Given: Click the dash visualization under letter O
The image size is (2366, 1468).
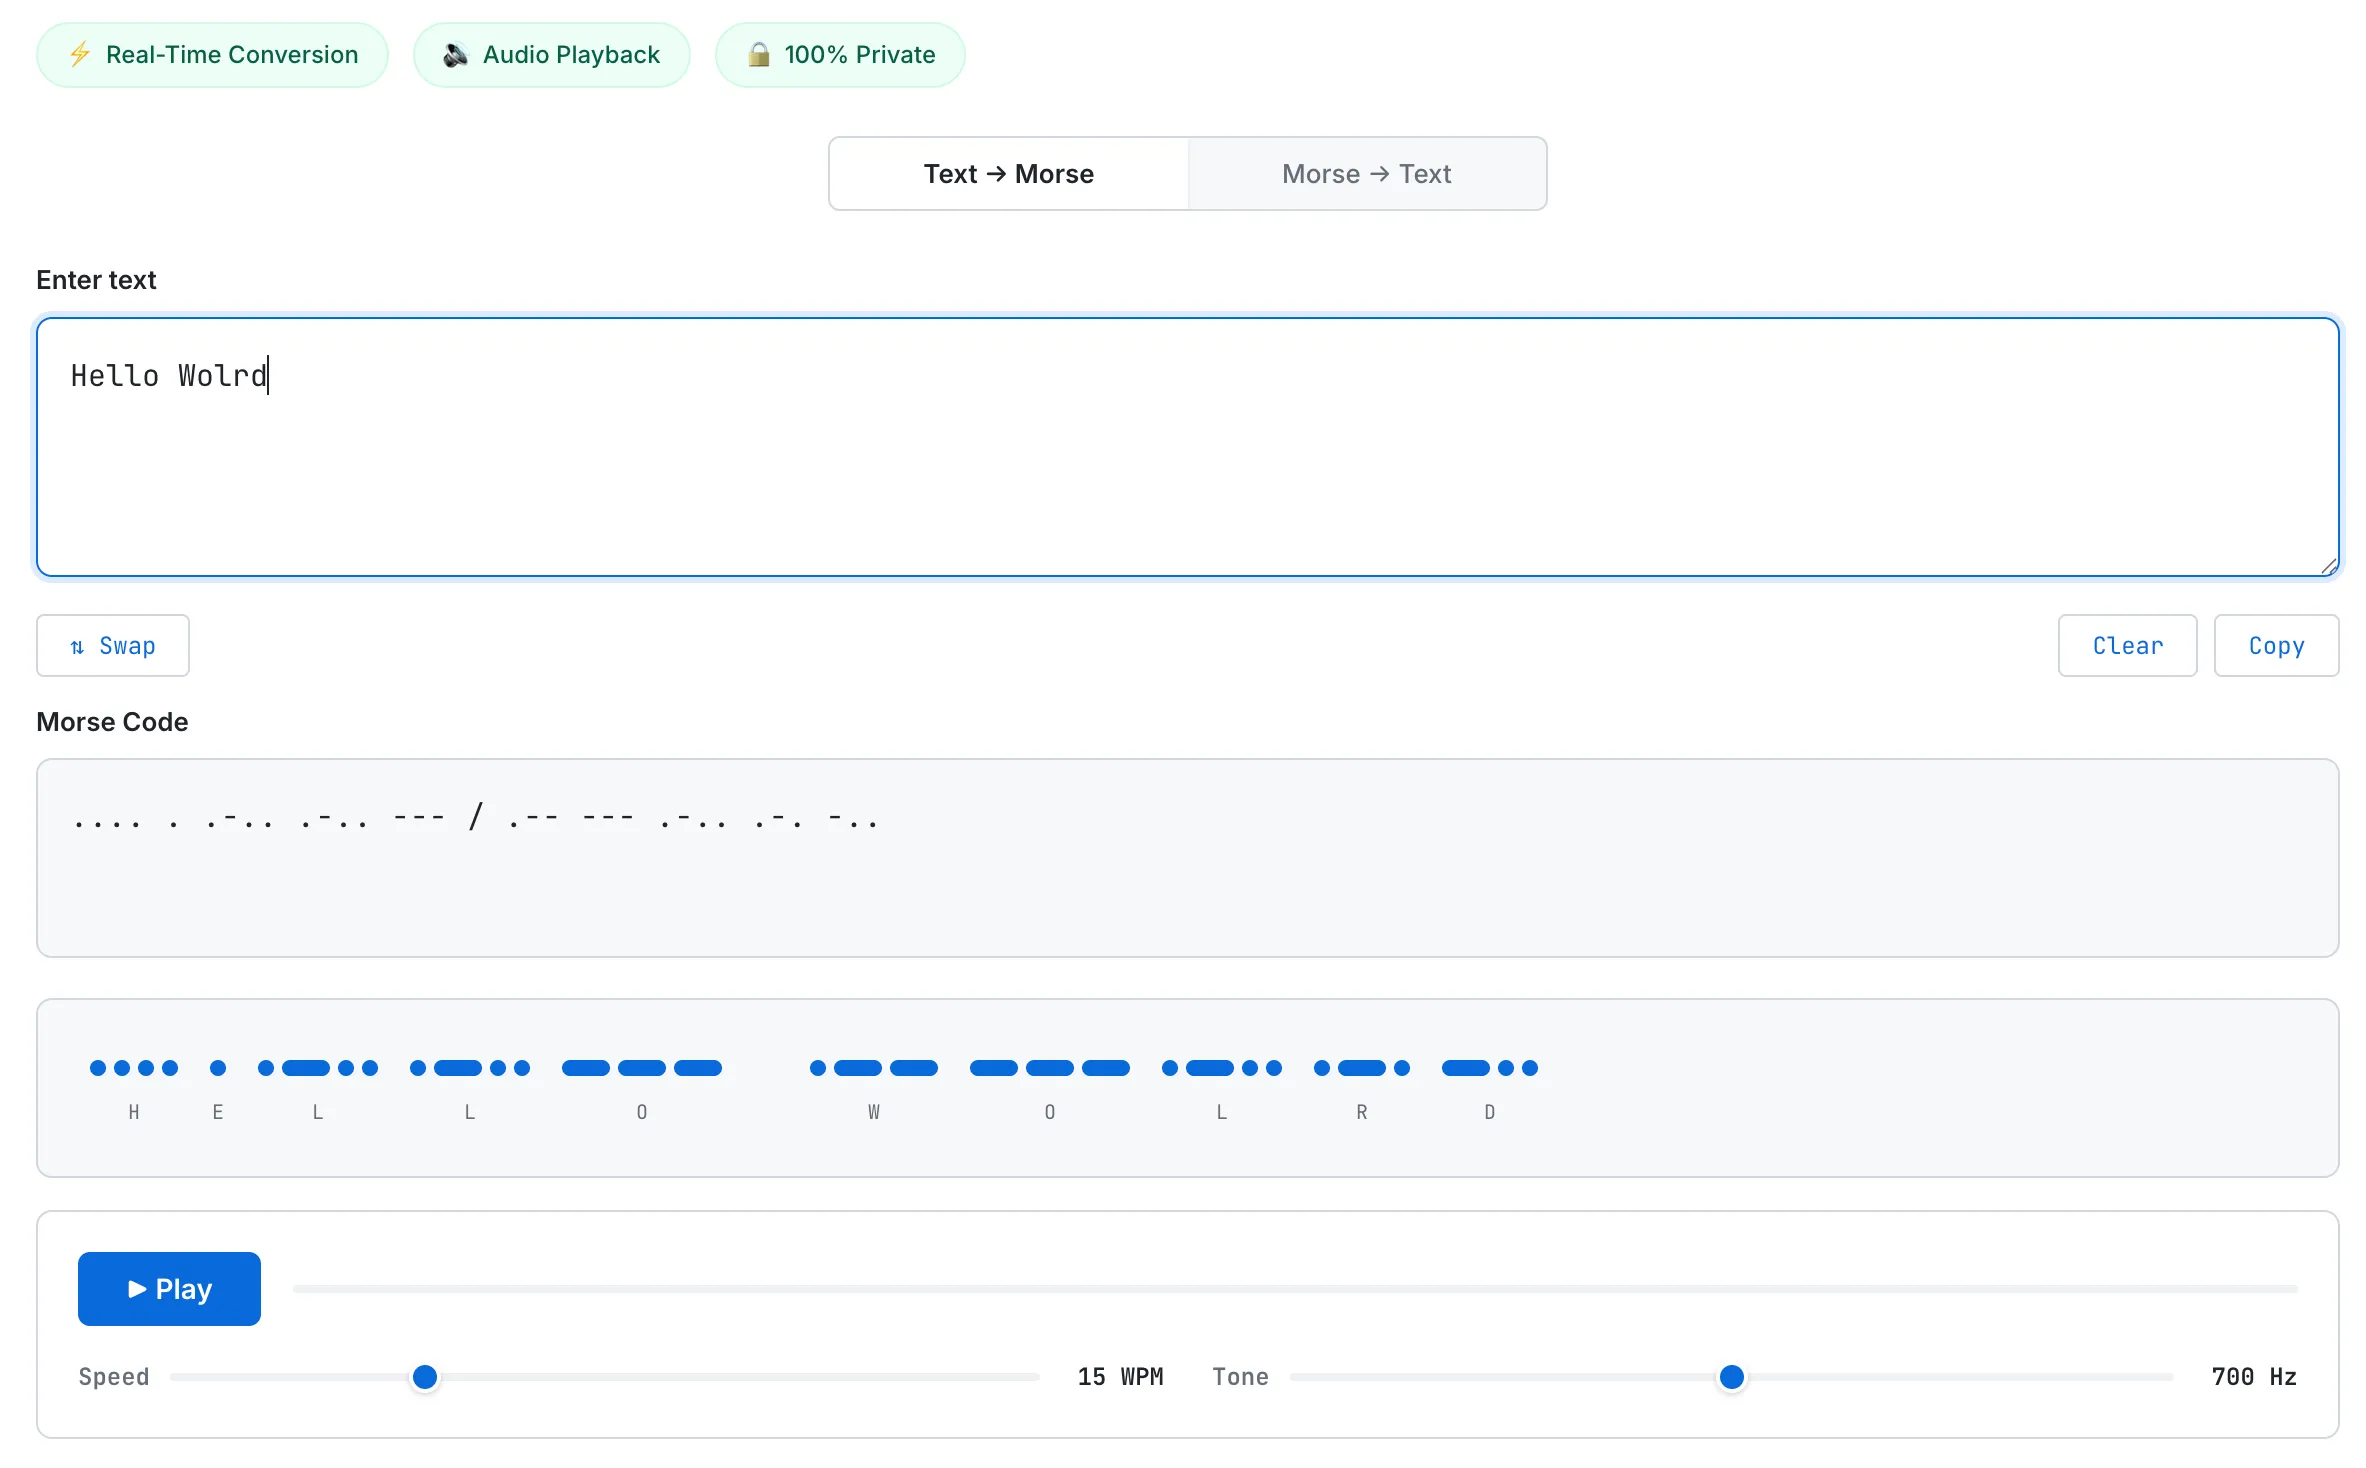Looking at the screenshot, I should (641, 1069).
